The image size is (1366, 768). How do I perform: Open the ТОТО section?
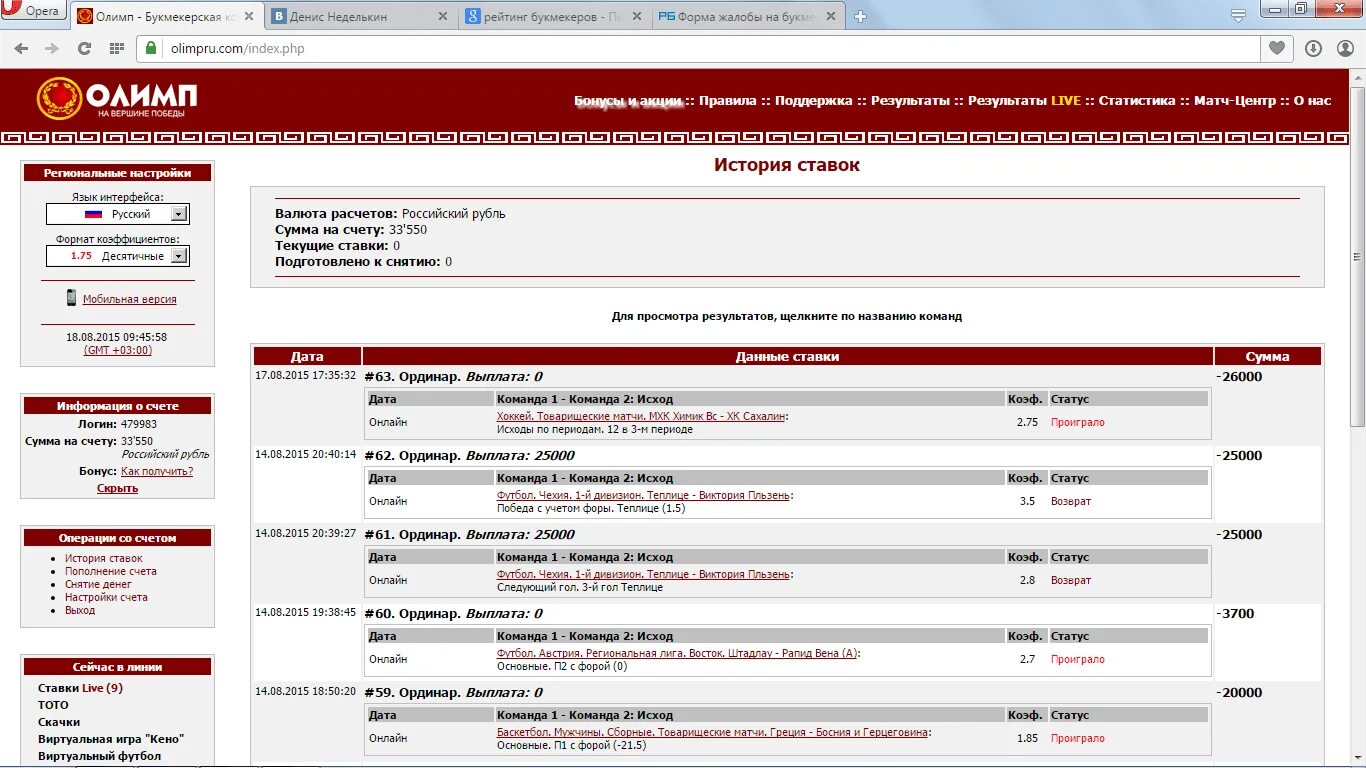pyautogui.click(x=53, y=705)
